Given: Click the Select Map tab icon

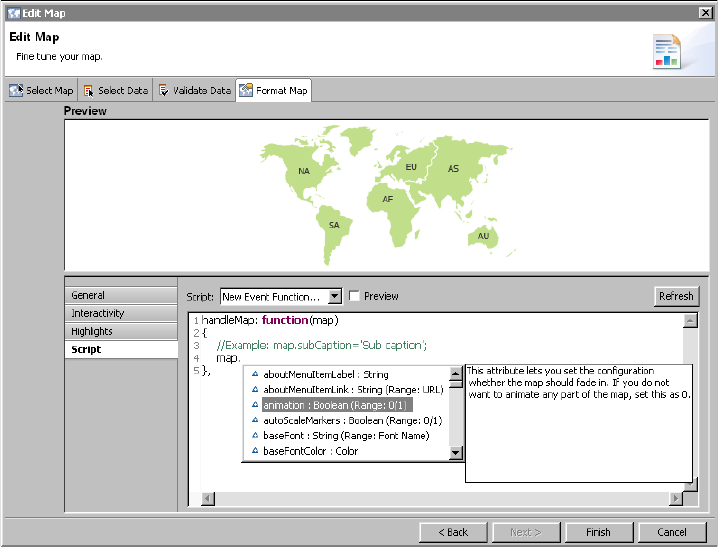Looking at the screenshot, I should (x=16, y=91).
